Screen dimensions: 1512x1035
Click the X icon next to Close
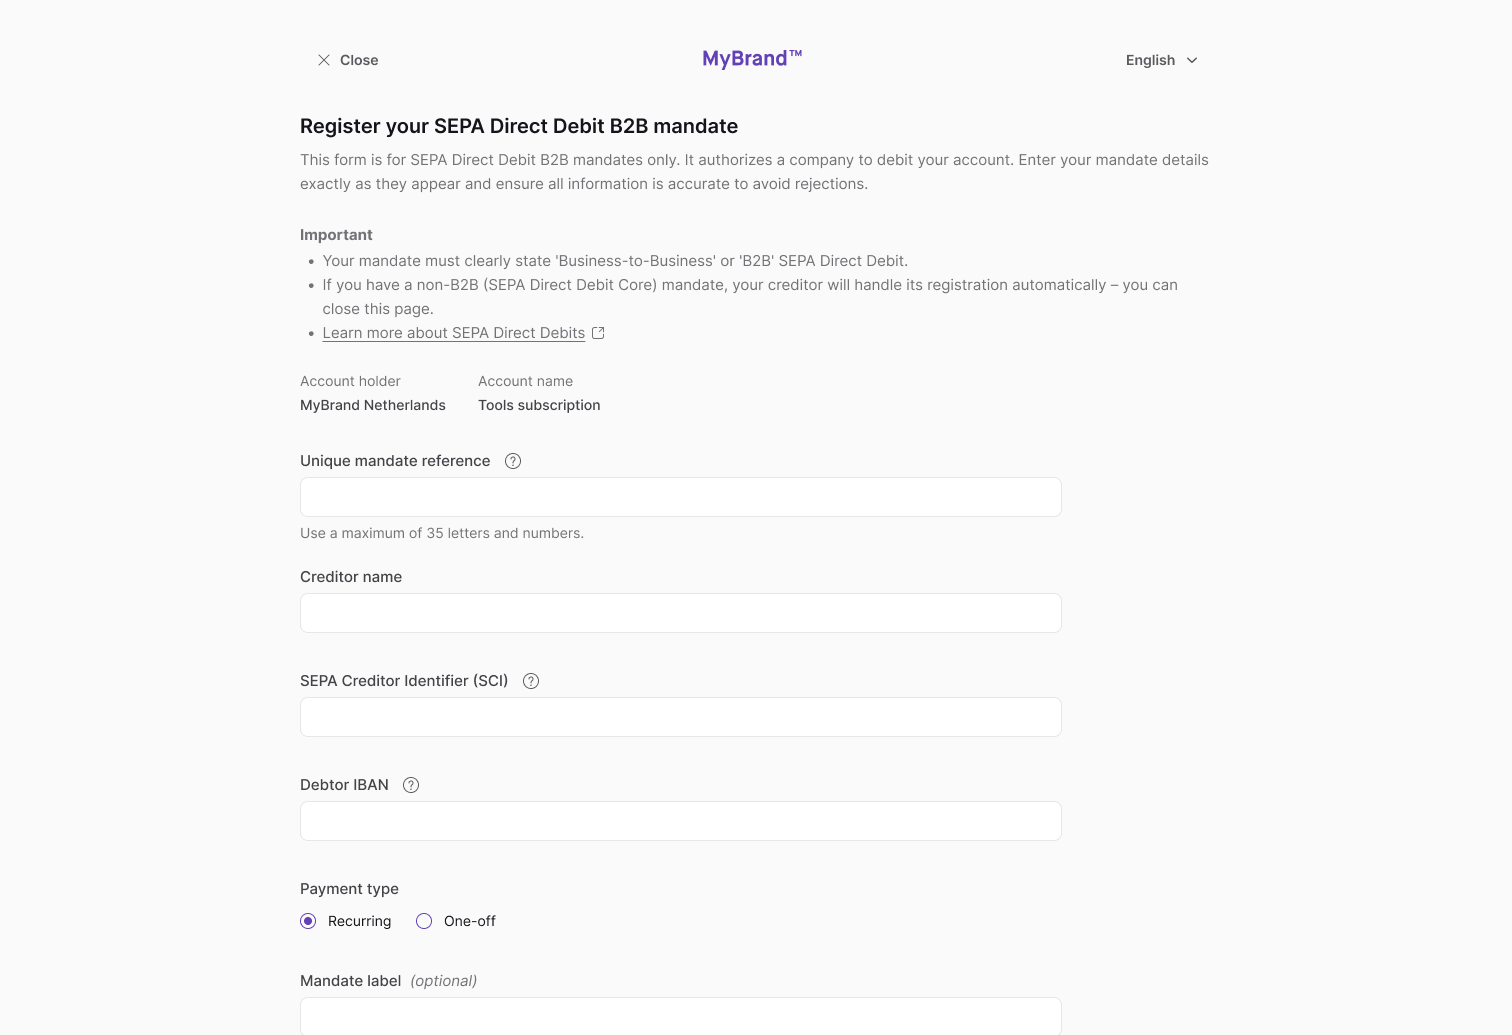pyautogui.click(x=323, y=60)
